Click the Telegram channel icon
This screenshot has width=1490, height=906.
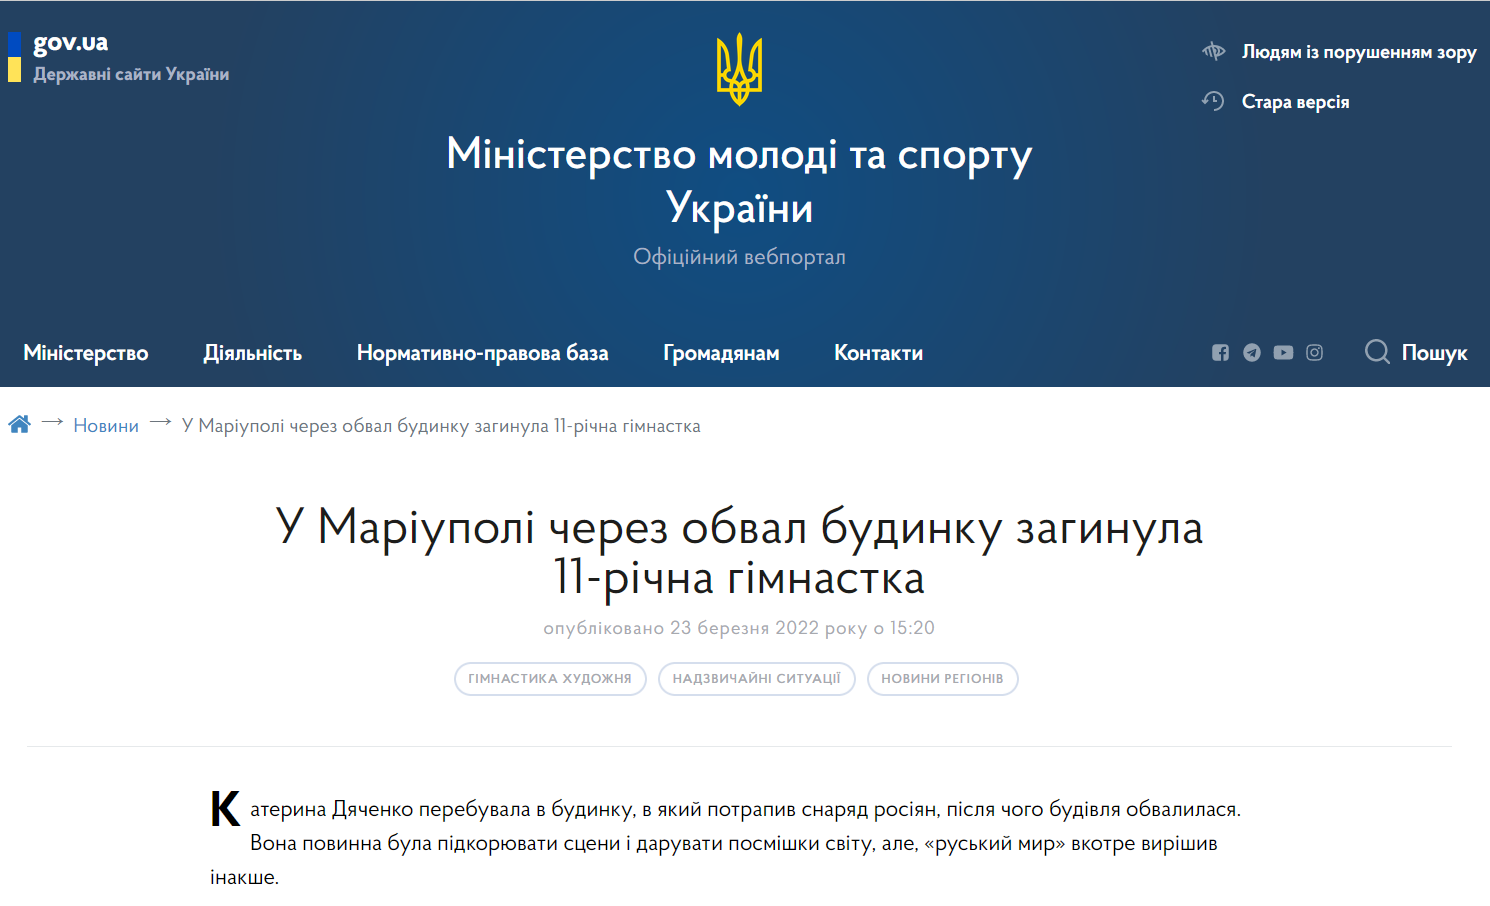(x=1251, y=352)
